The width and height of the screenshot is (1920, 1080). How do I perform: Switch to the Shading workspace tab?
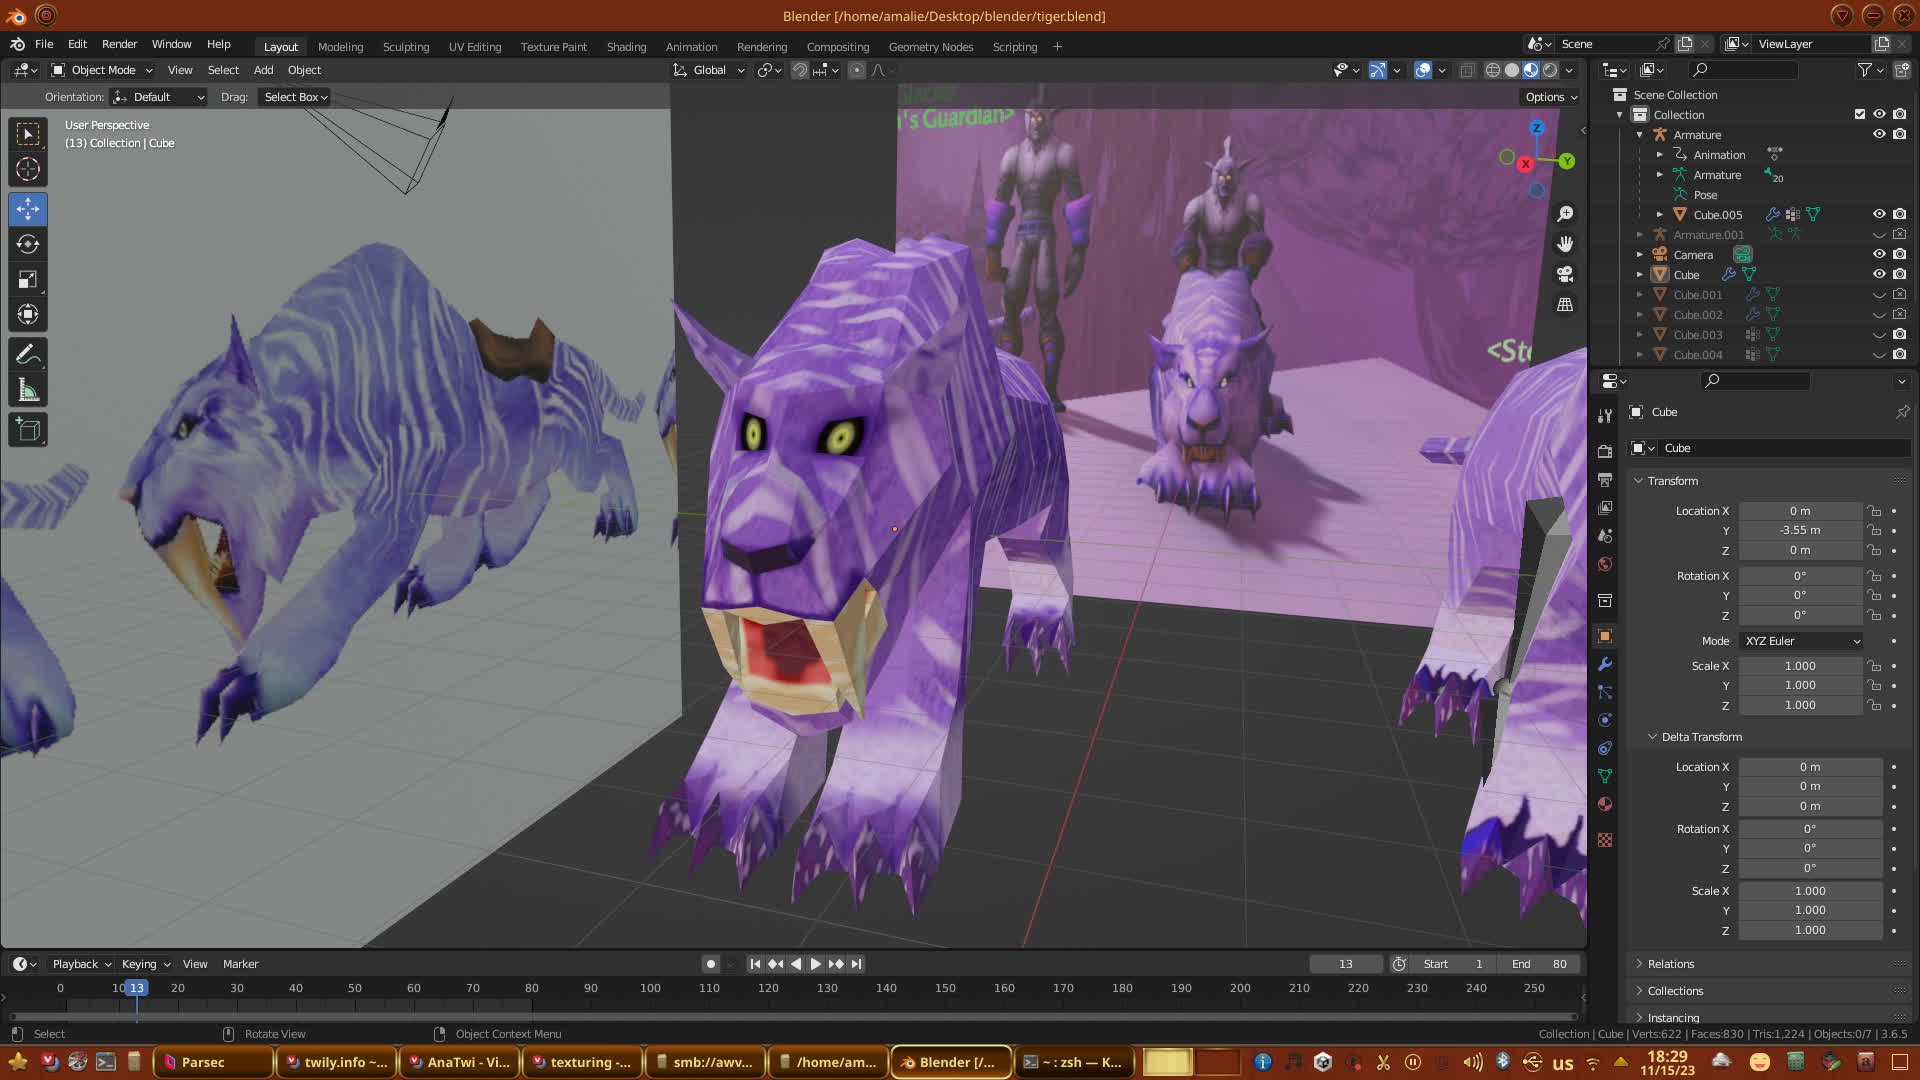(626, 47)
